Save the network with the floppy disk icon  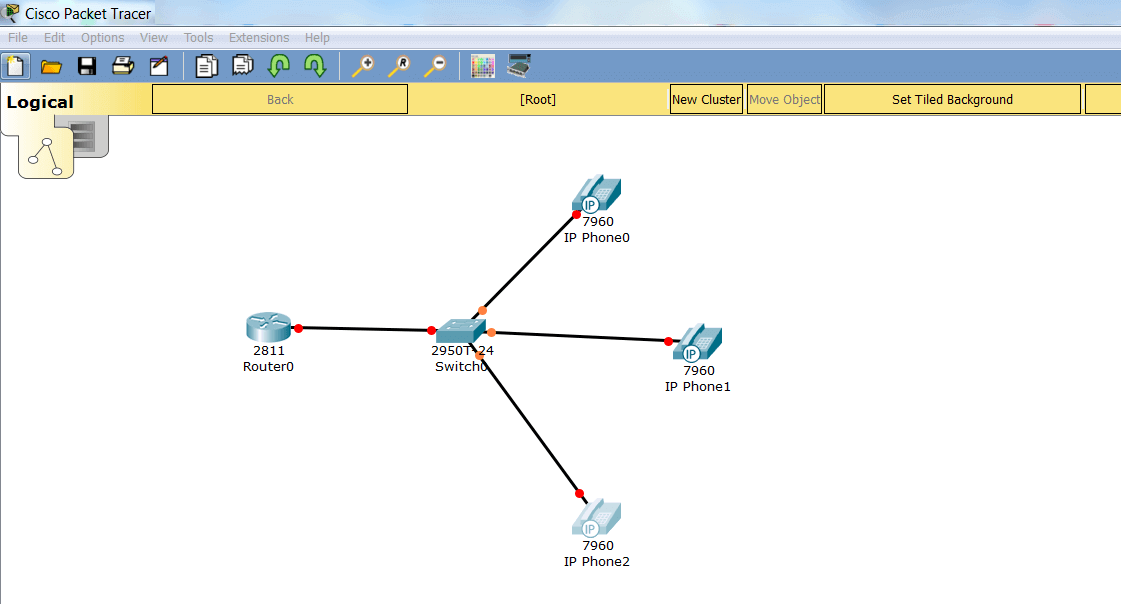coord(87,67)
